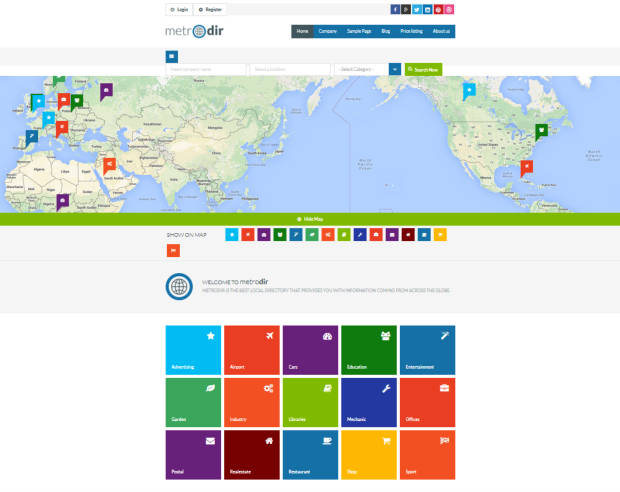Toggle orange Sport flag filter in Show on Map
The image size is (620, 492).
point(173,250)
